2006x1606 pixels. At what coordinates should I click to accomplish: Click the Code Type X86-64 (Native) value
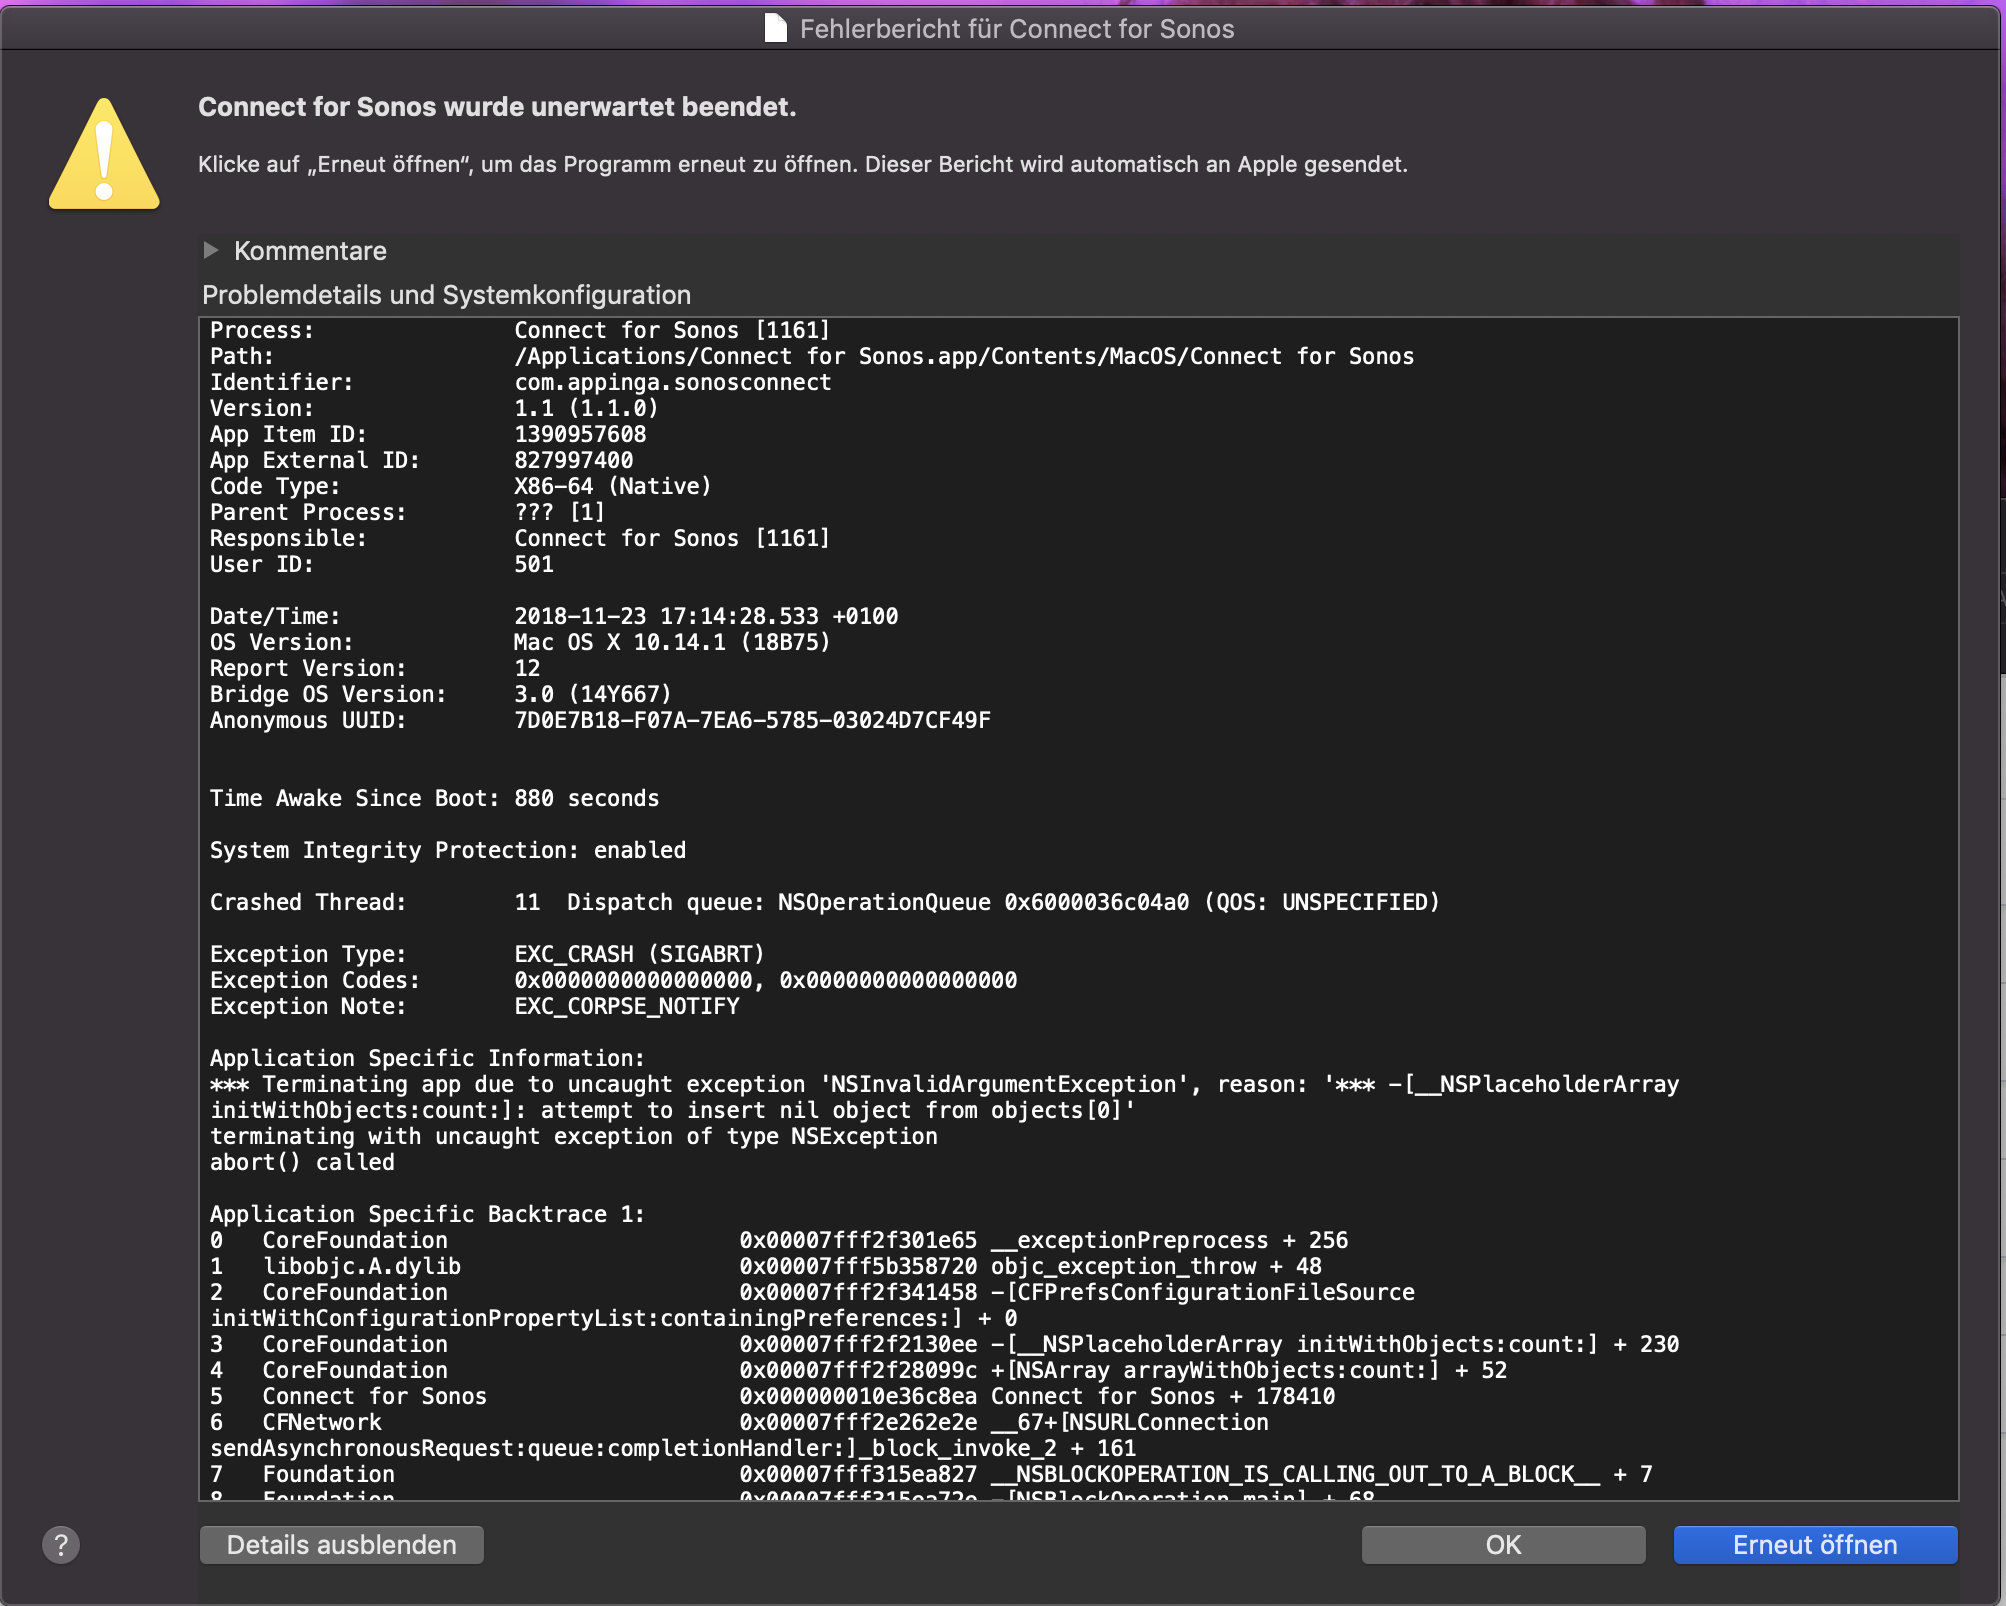click(613, 486)
